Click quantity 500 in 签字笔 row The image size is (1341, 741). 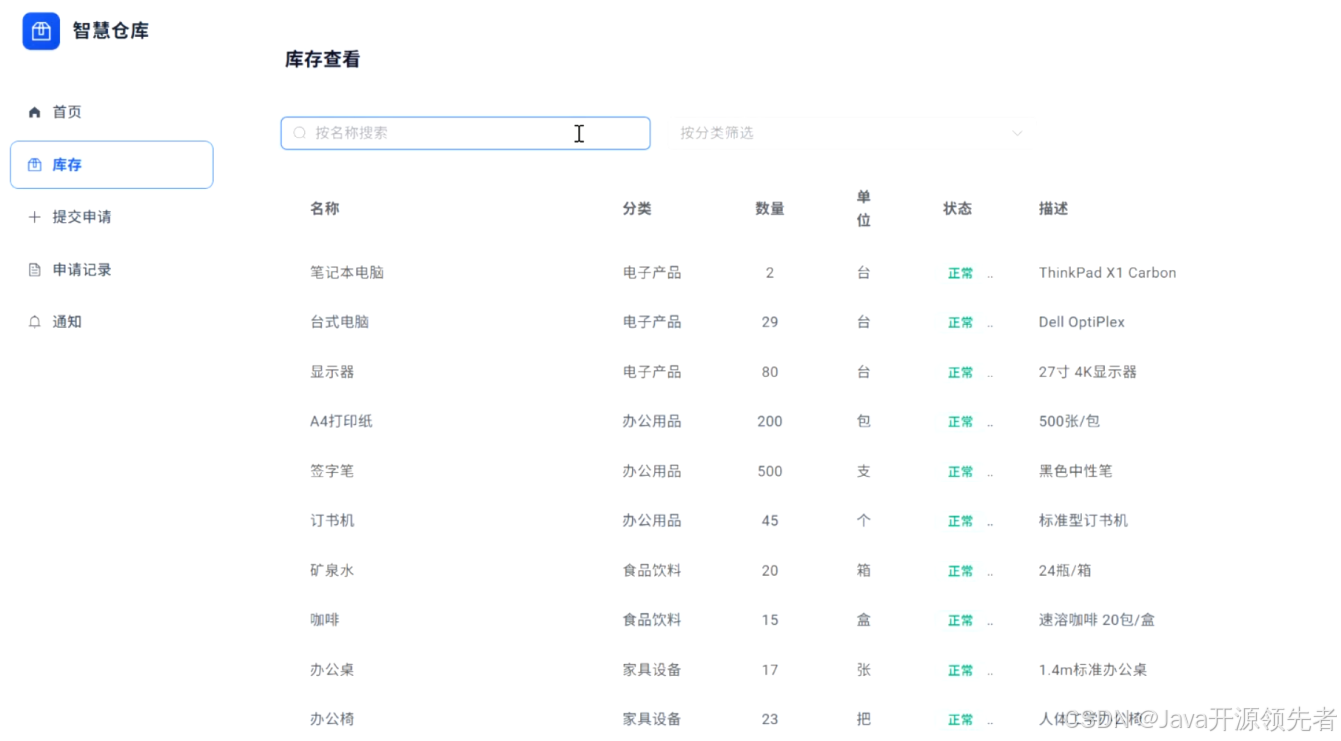(770, 471)
